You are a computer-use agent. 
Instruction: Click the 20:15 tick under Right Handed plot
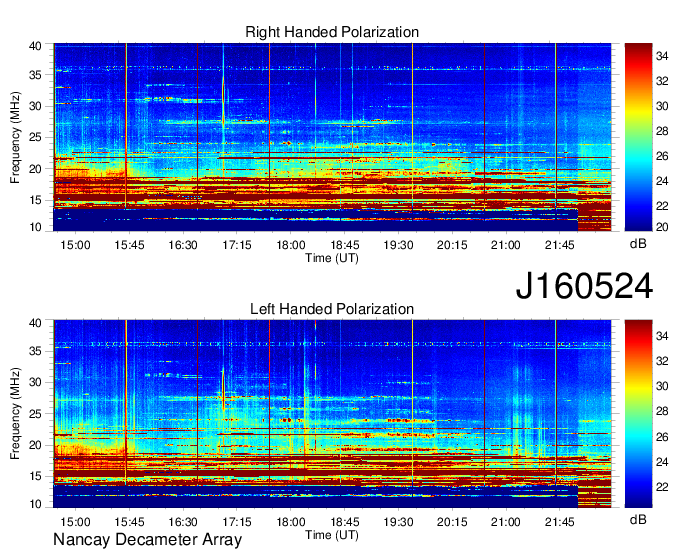[452, 245]
